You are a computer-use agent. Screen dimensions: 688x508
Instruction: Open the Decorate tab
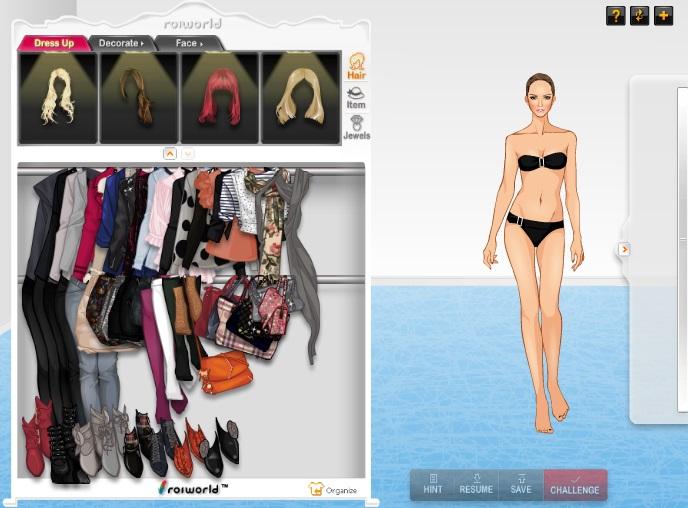pyautogui.click(x=121, y=43)
